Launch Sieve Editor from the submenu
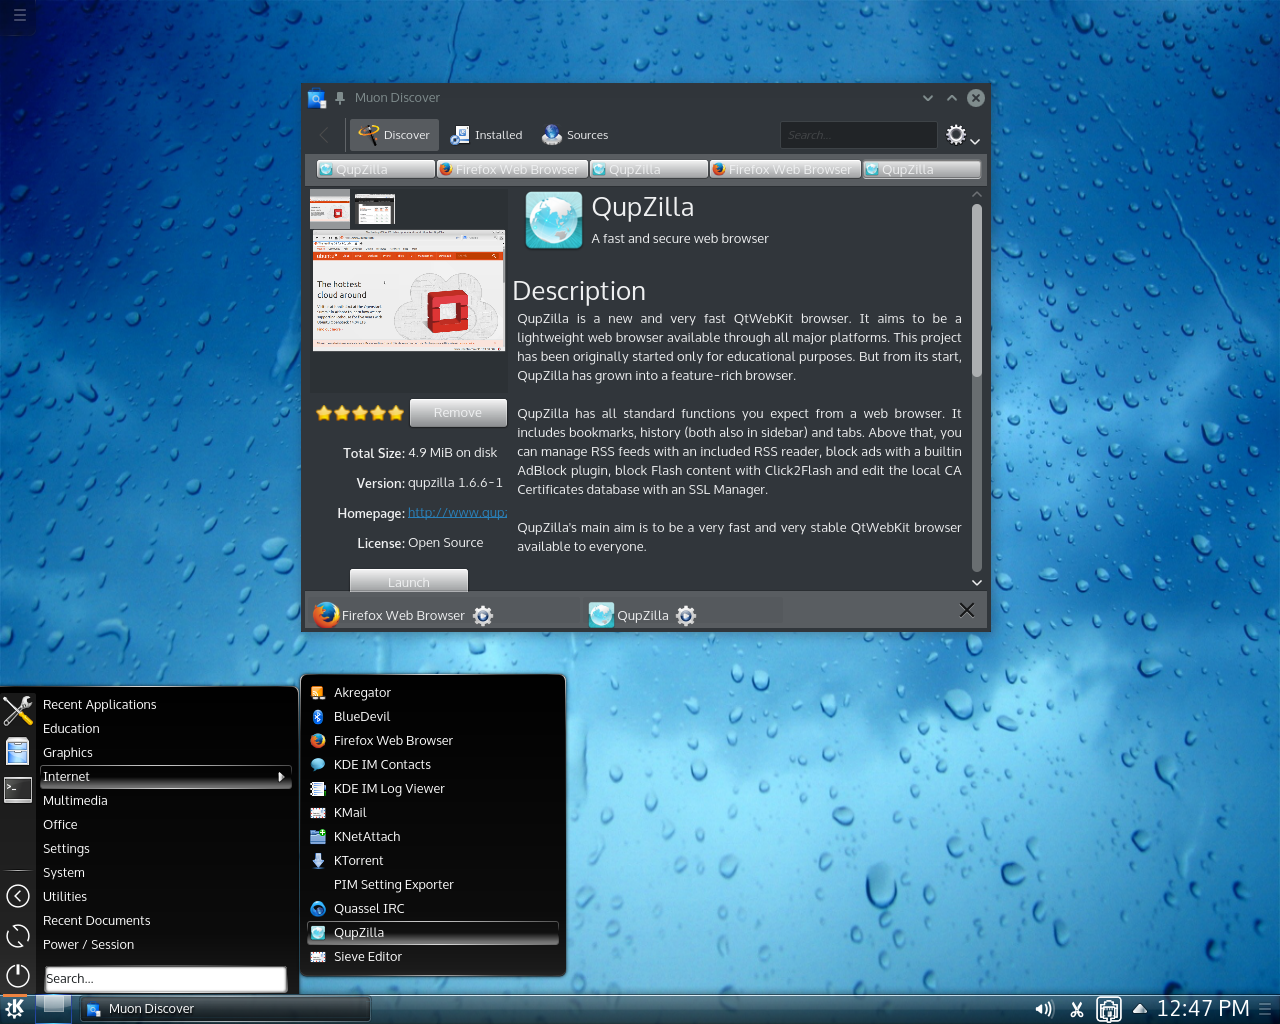1280x1024 pixels. click(432, 956)
